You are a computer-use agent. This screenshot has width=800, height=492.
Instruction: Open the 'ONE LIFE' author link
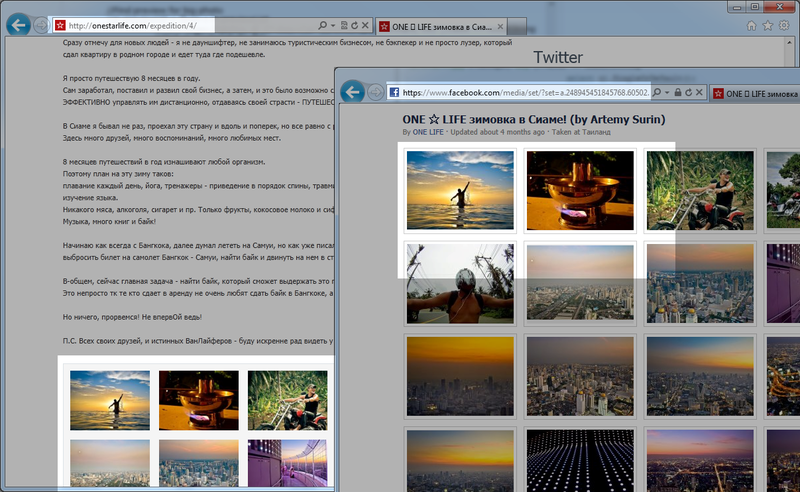[x=428, y=132]
